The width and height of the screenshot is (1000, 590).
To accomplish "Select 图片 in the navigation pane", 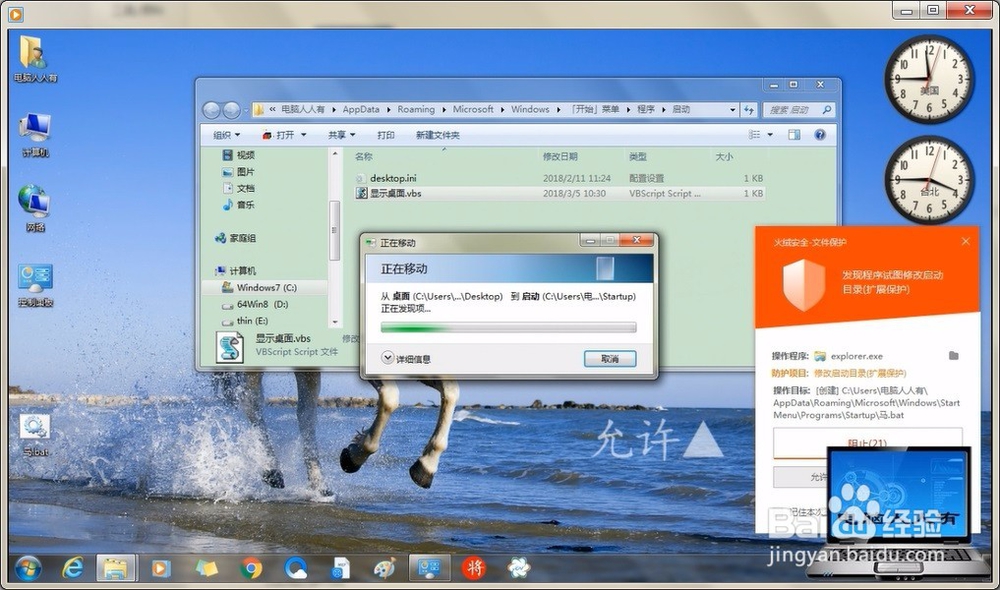I will [x=245, y=172].
